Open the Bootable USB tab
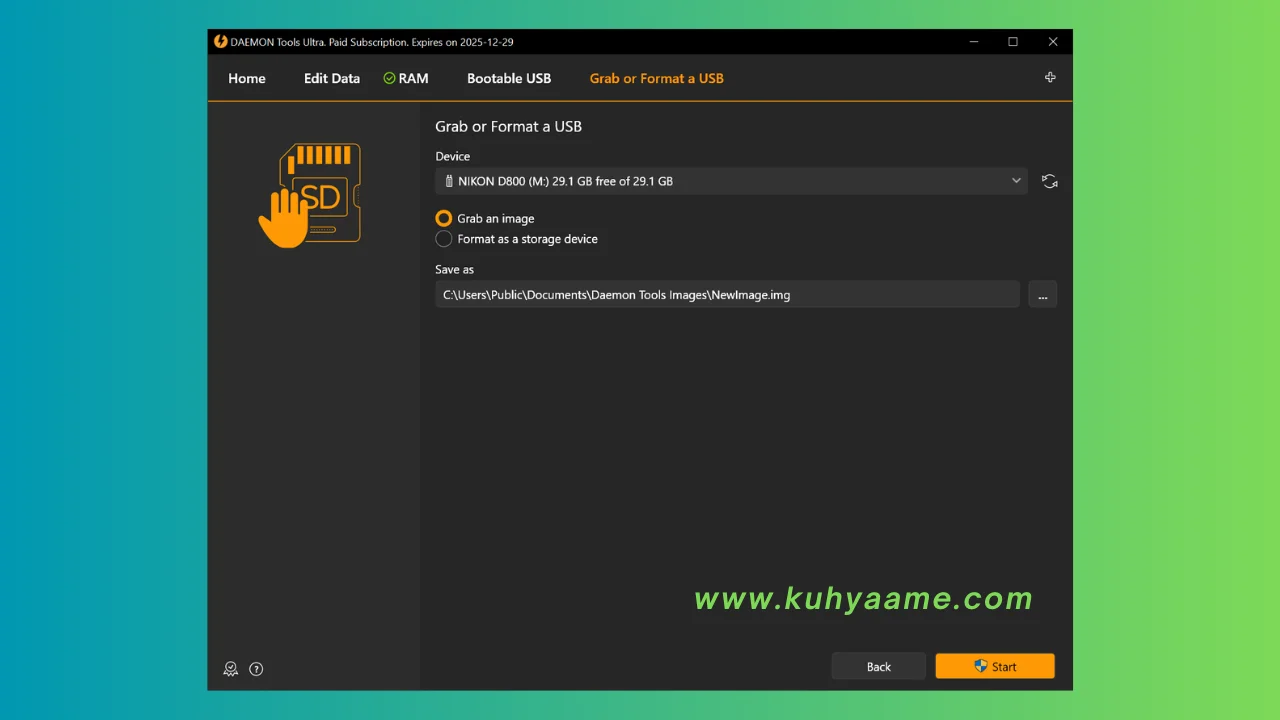The height and width of the screenshot is (720, 1280). click(509, 78)
